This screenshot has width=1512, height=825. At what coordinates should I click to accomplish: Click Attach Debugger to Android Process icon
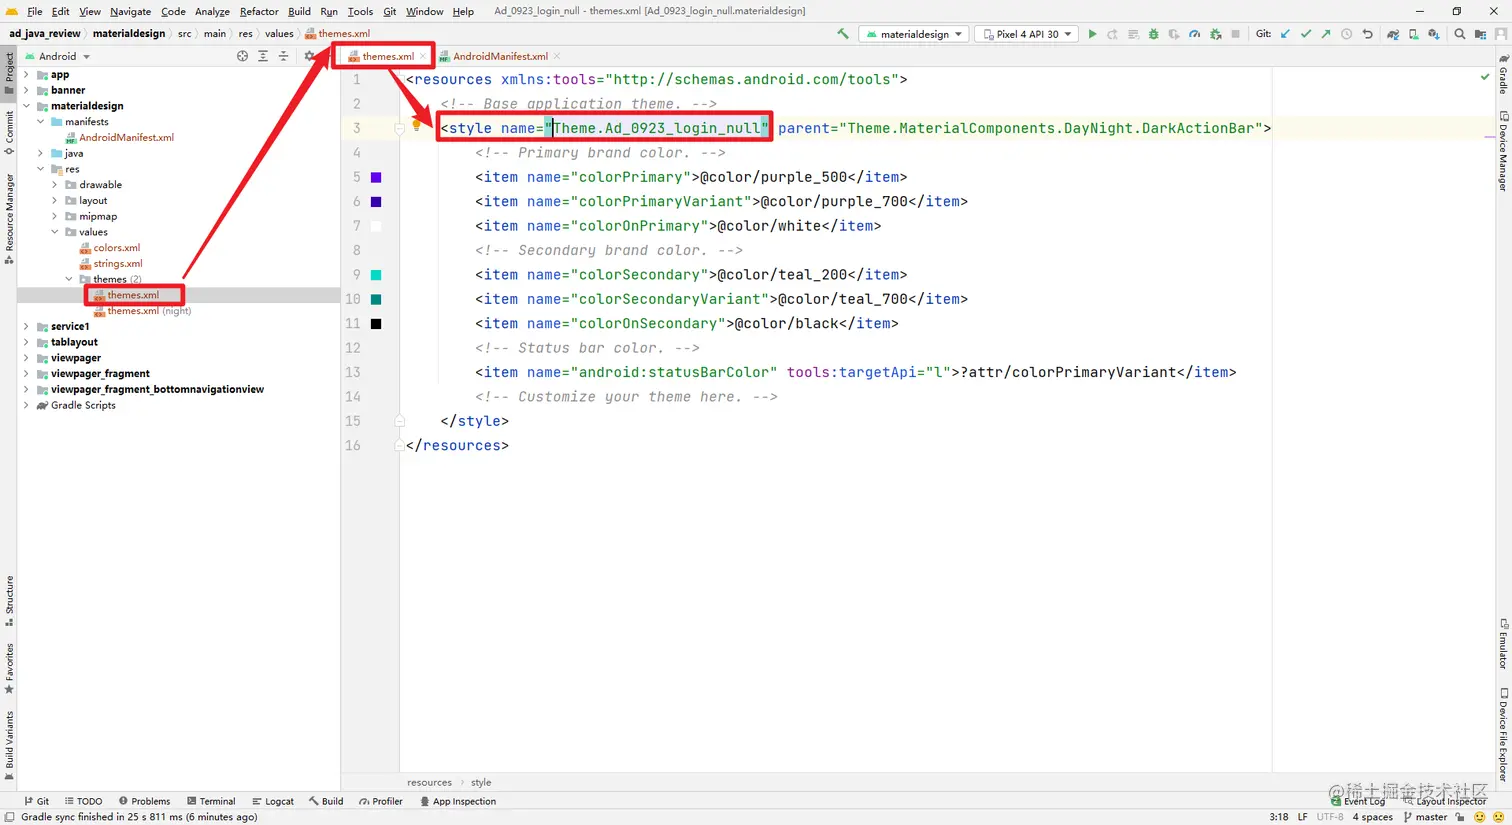point(1216,34)
